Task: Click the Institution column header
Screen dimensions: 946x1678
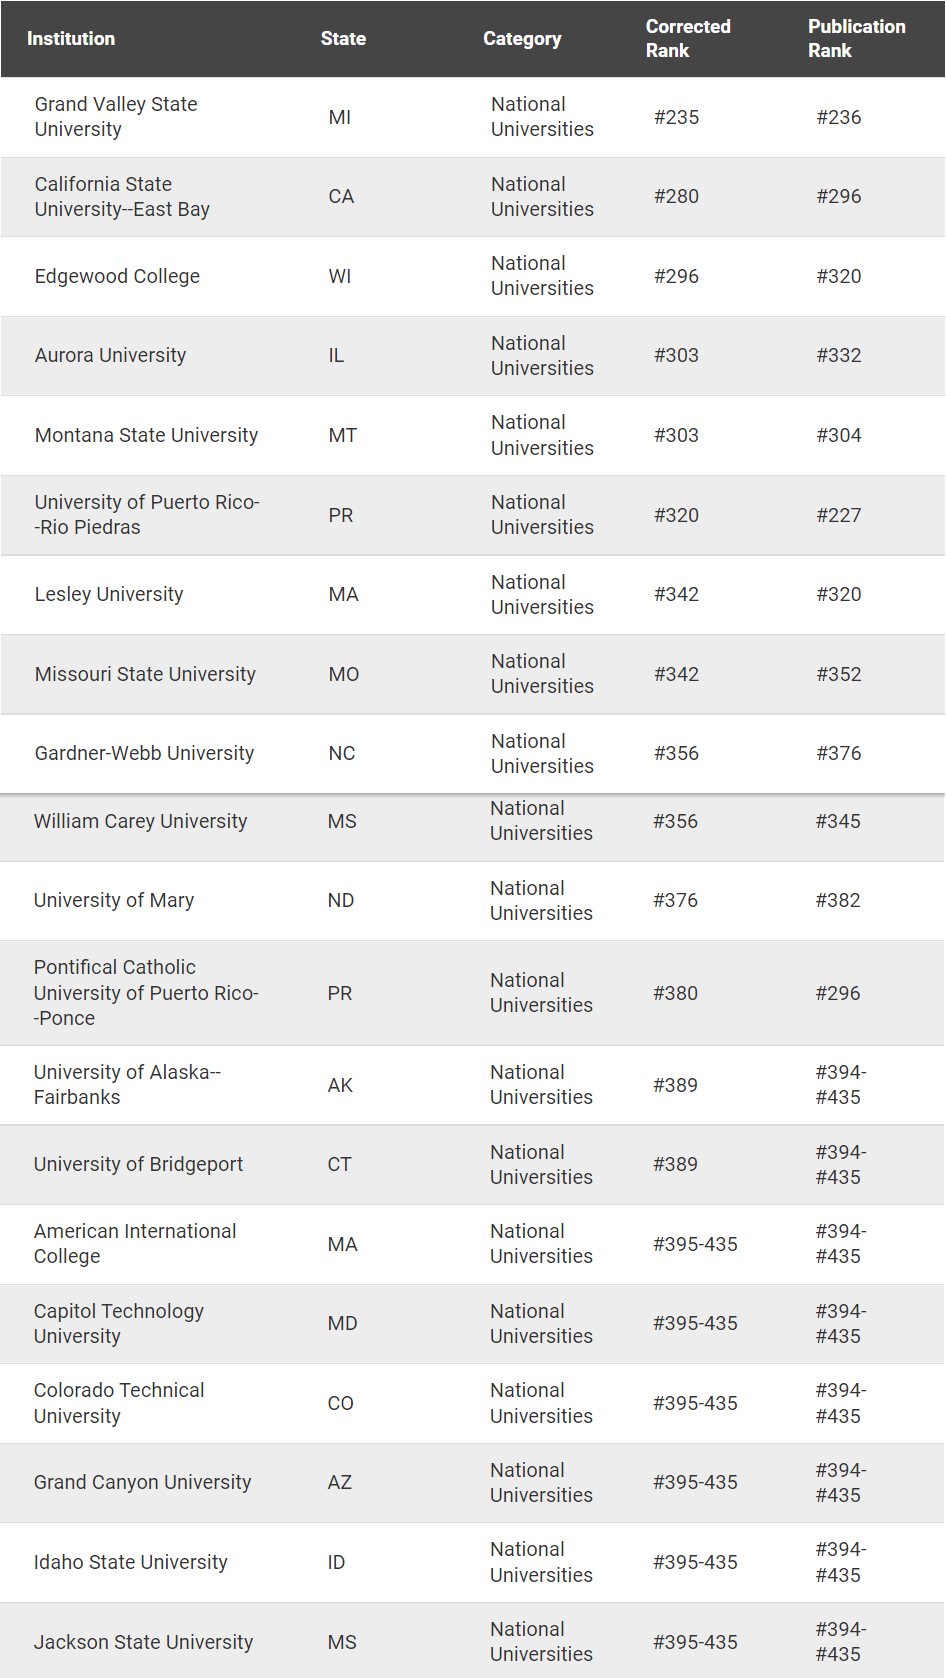Action: click(x=71, y=39)
